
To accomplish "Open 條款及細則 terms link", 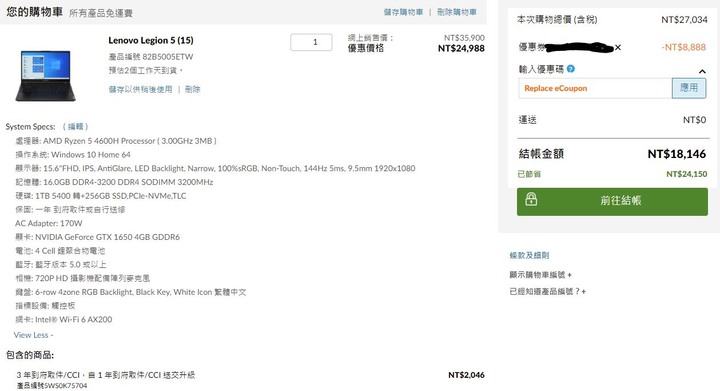I will click(x=529, y=255).
